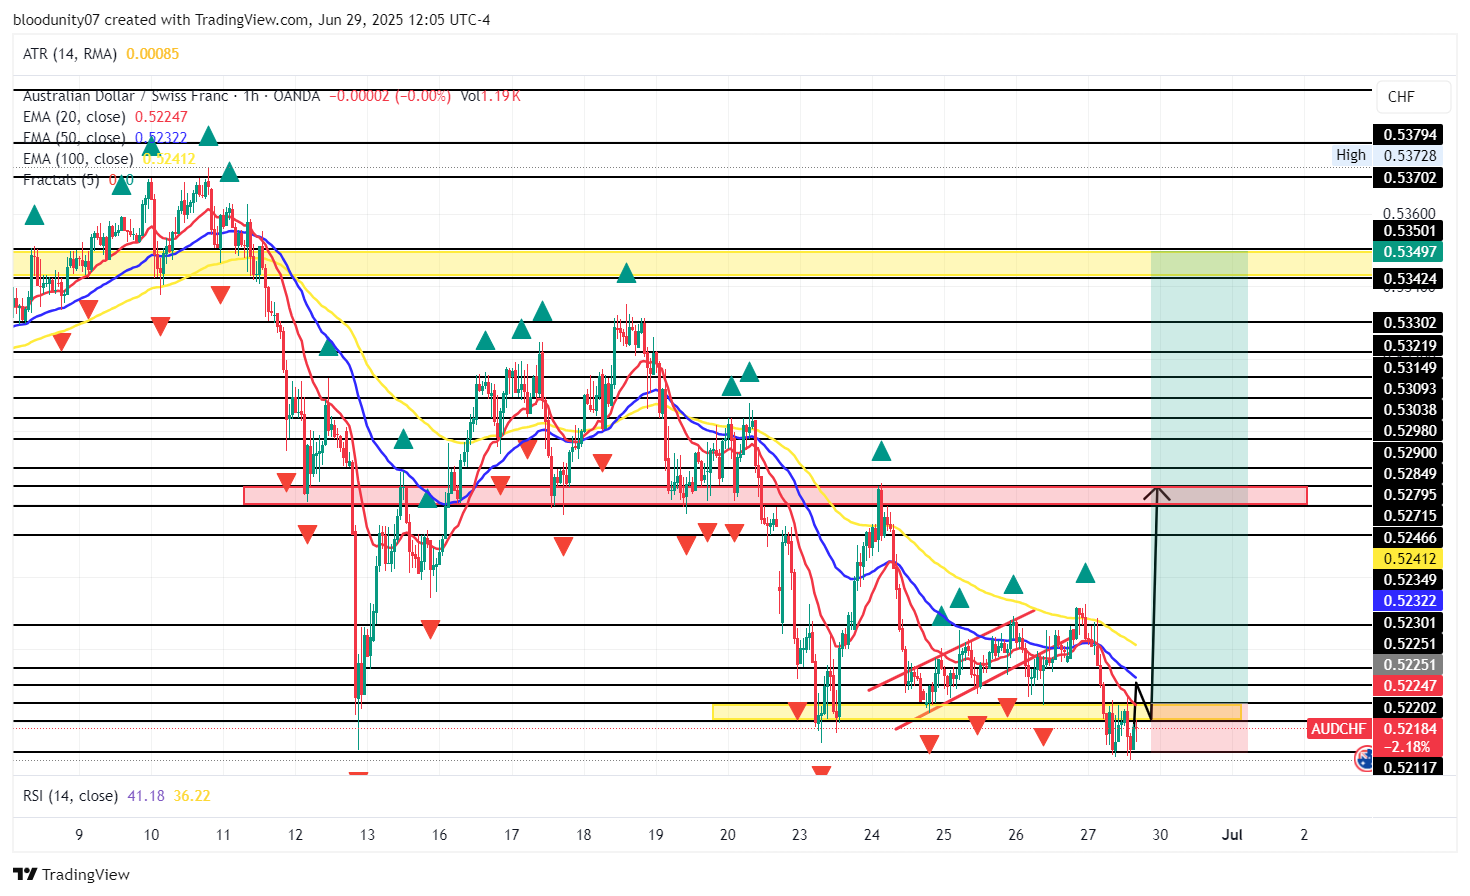Click the 0.52795 price level label
Viewport: 1470px width, 896px height.
tap(1410, 495)
